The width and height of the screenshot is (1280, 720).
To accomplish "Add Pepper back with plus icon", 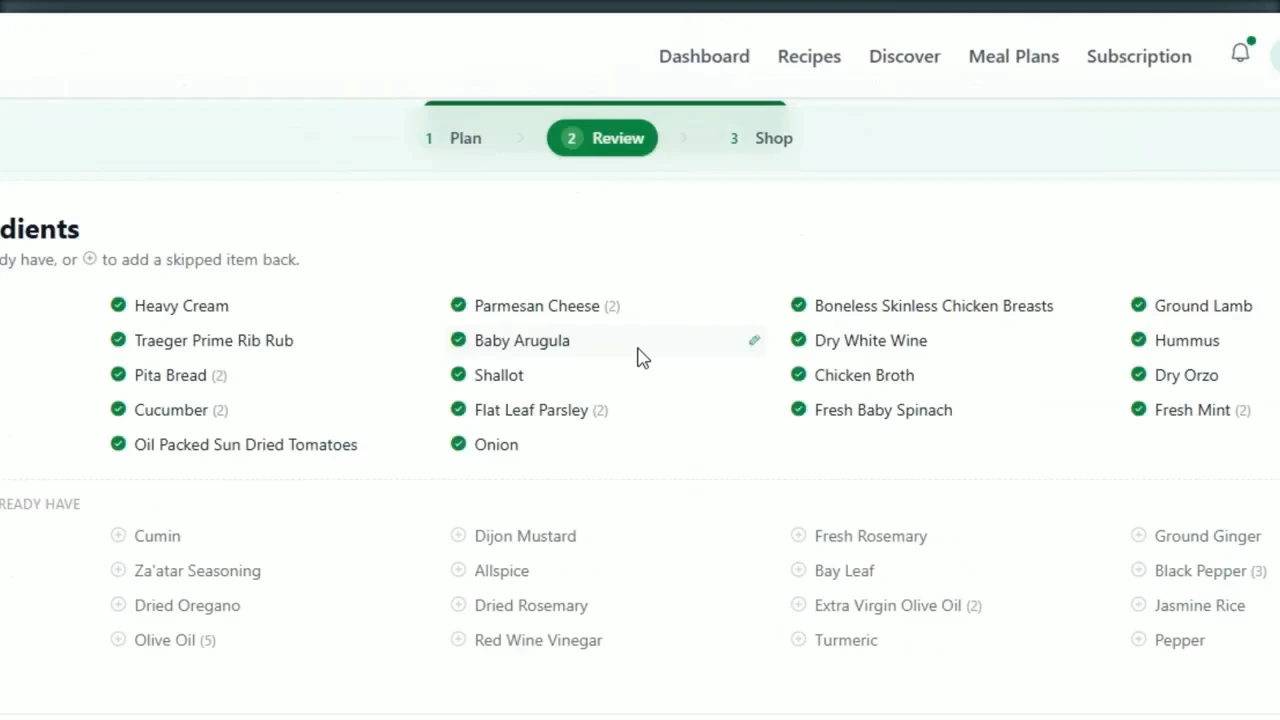I will (x=1138, y=639).
